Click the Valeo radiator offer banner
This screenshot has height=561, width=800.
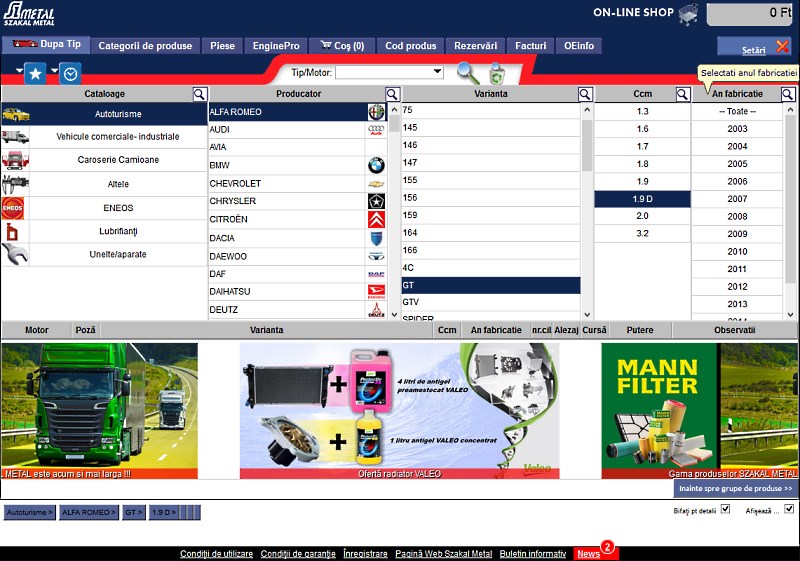click(x=399, y=411)
